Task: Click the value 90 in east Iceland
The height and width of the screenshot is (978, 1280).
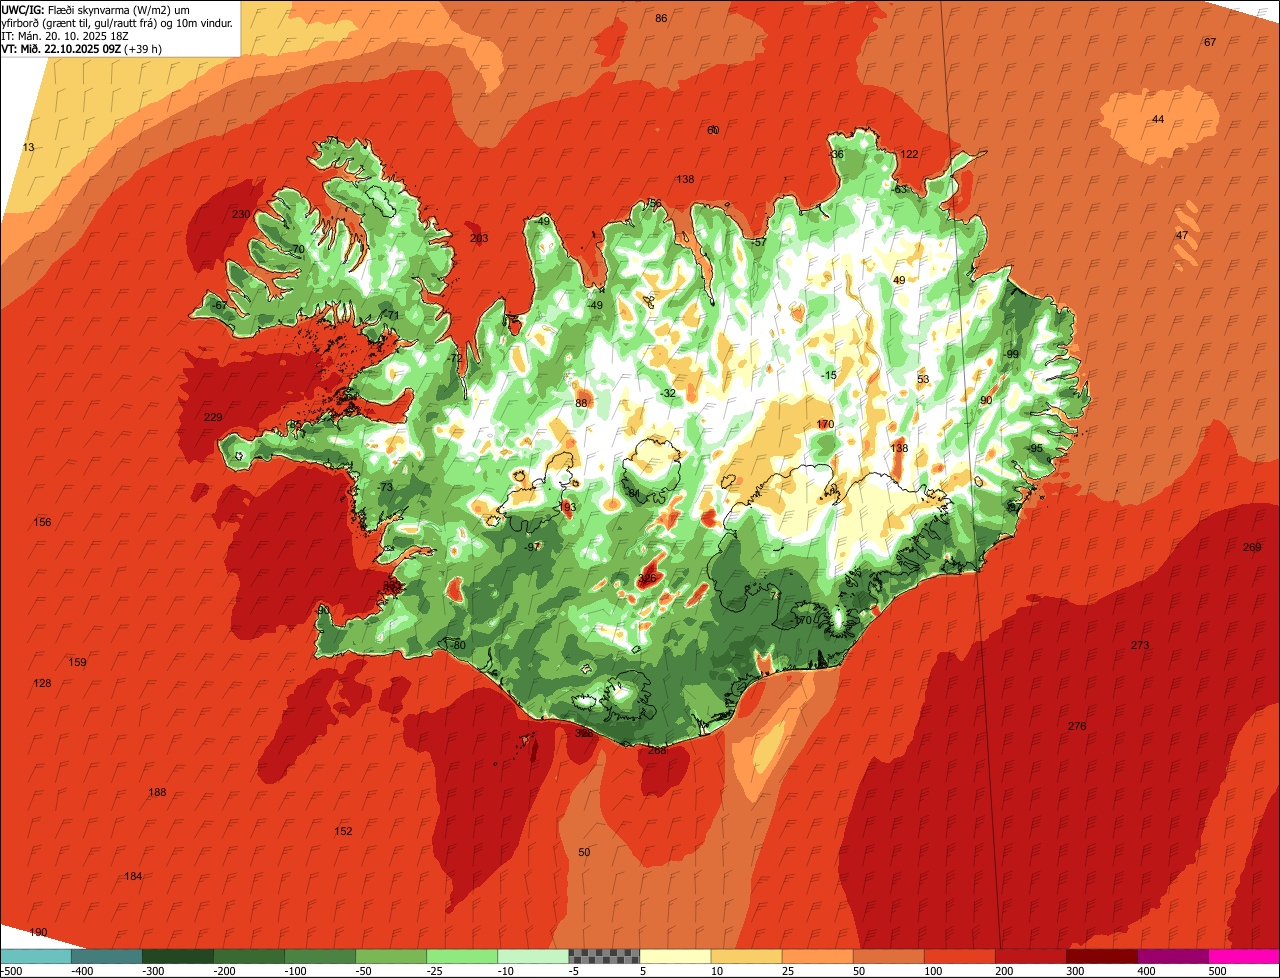Action: click(x=986, y=401)
